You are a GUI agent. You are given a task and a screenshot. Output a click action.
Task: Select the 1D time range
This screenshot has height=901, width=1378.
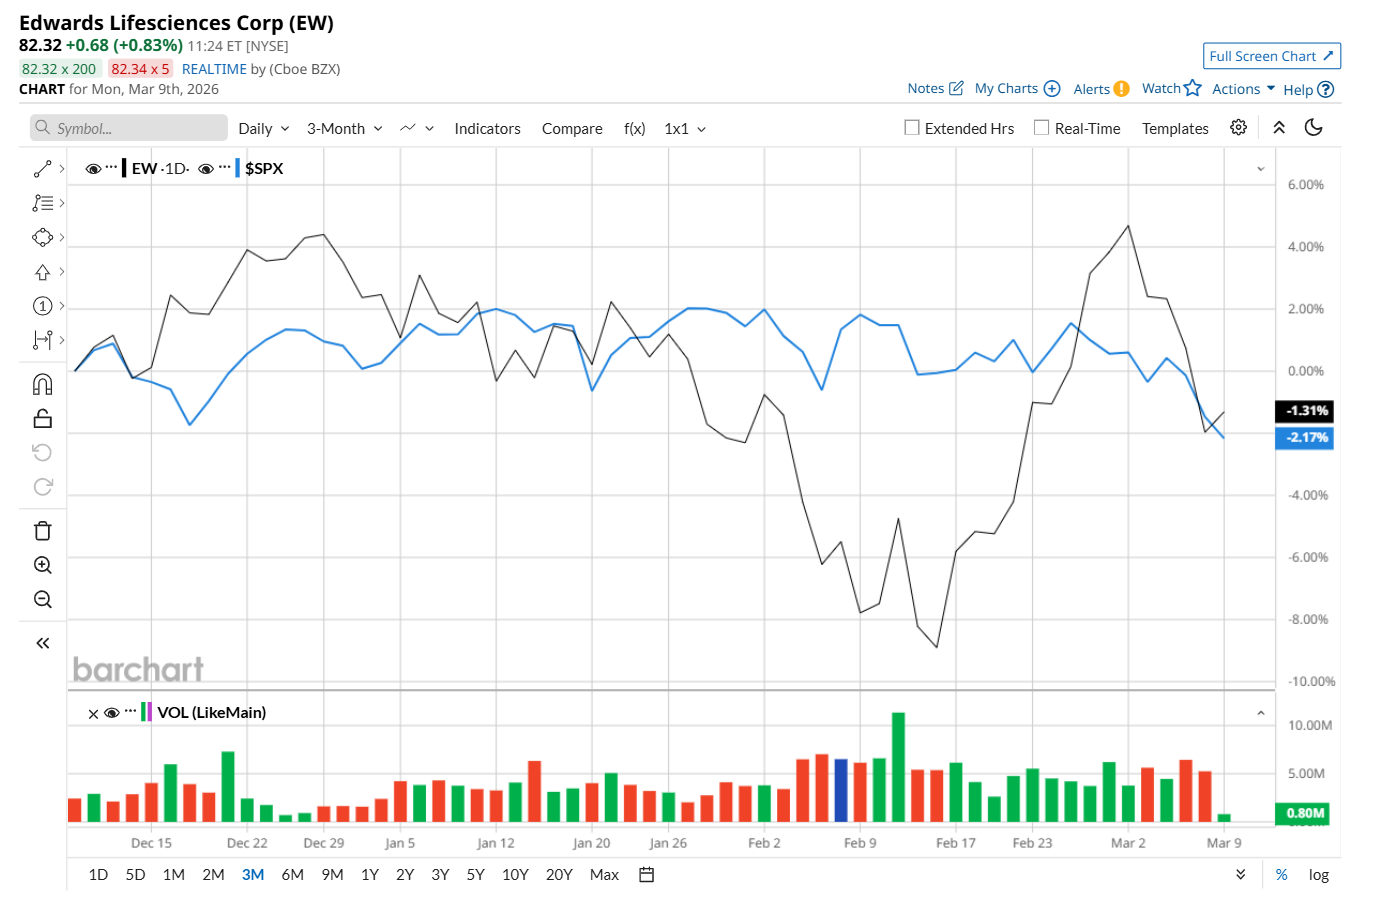tap(98, 875)
